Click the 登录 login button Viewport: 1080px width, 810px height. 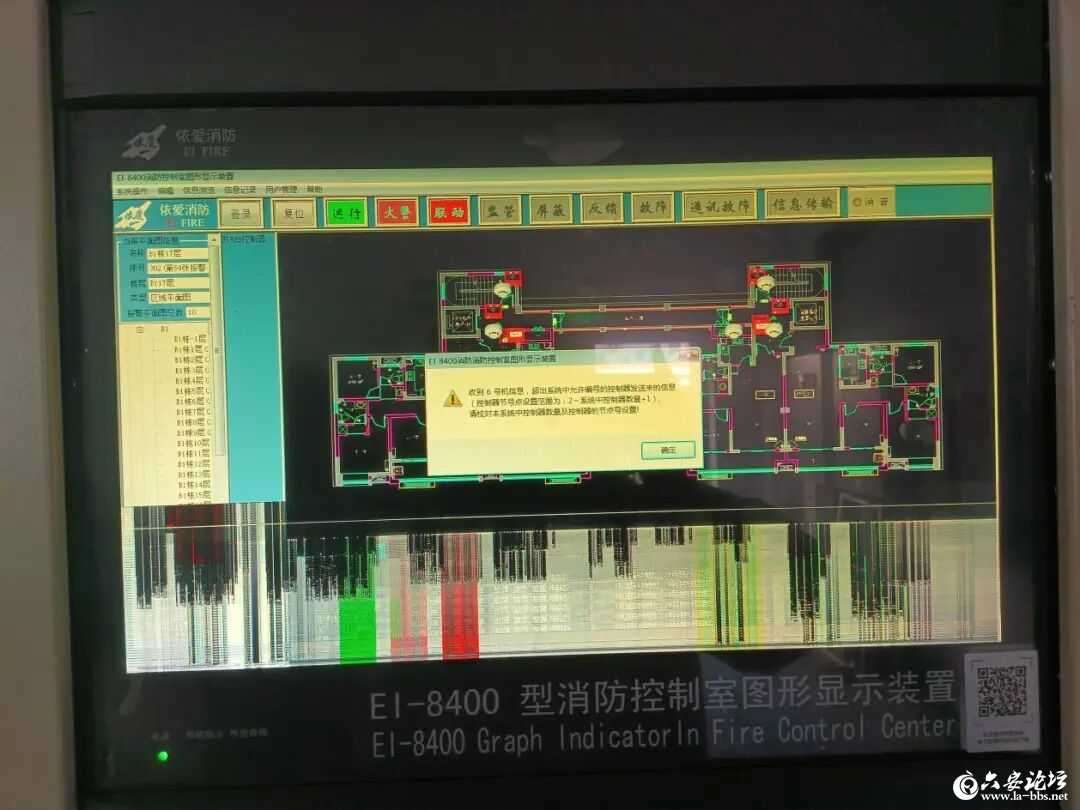[x=240, y=213]
